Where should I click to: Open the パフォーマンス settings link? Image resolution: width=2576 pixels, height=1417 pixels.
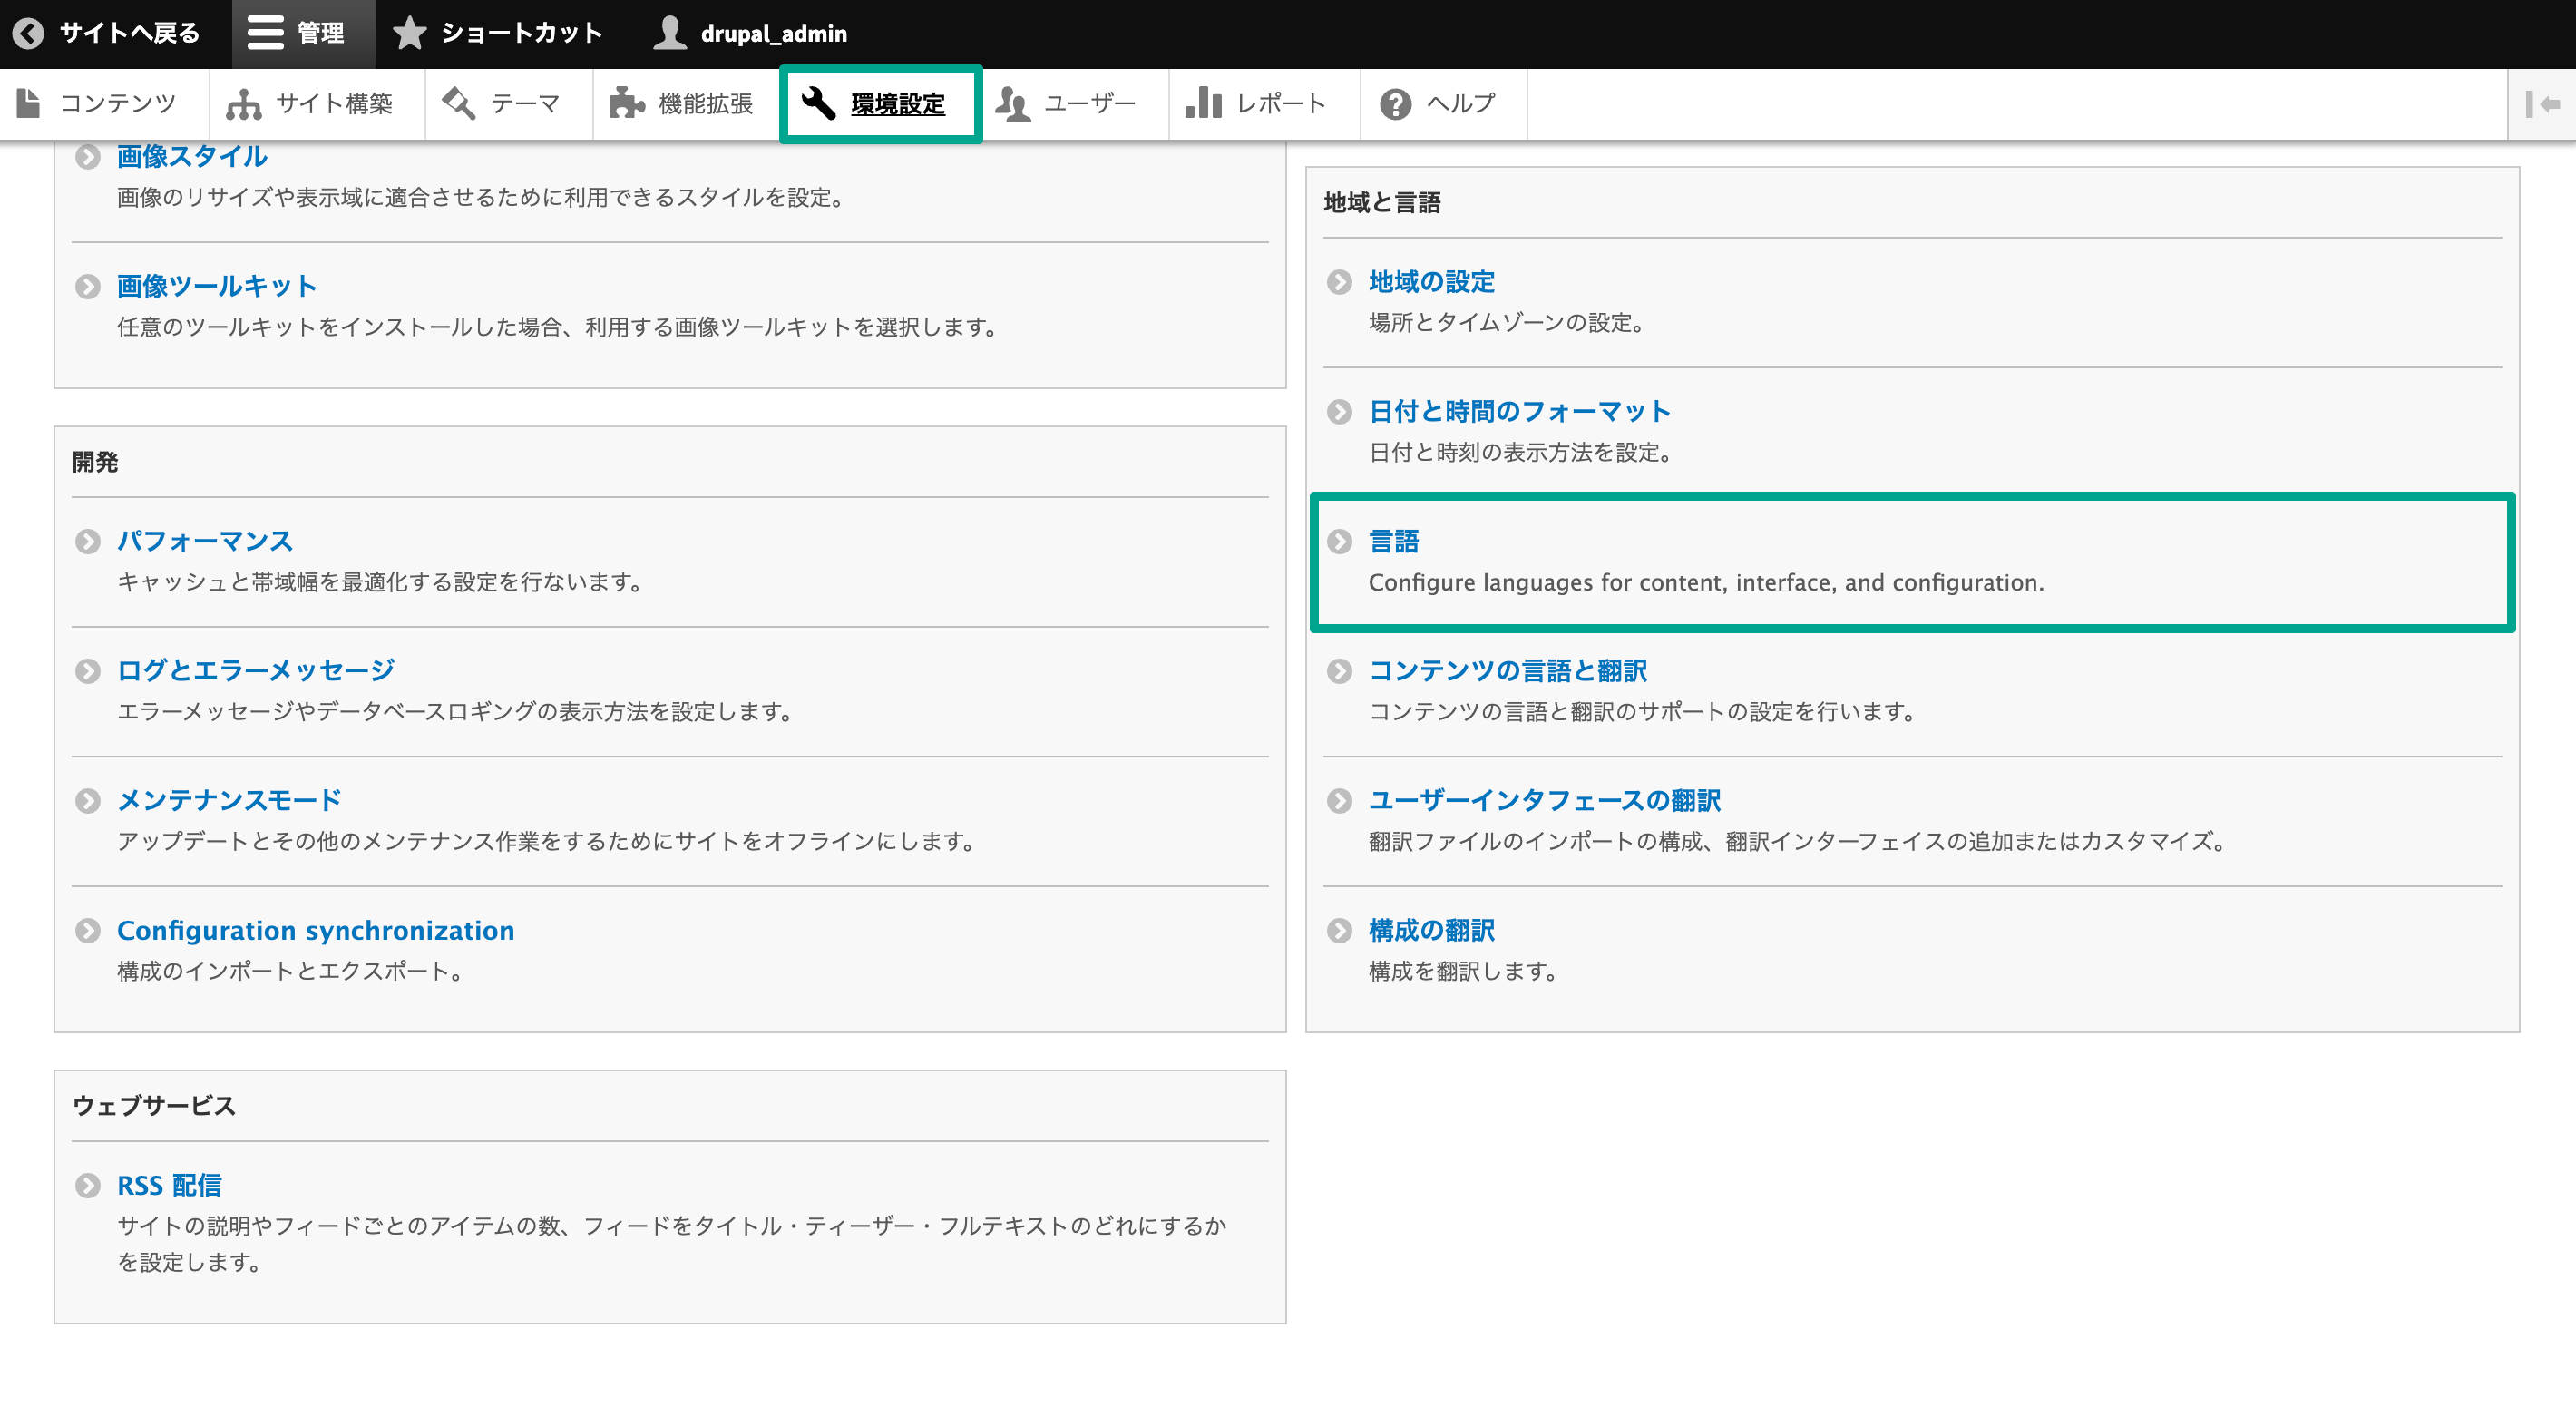tap(205, 541)
